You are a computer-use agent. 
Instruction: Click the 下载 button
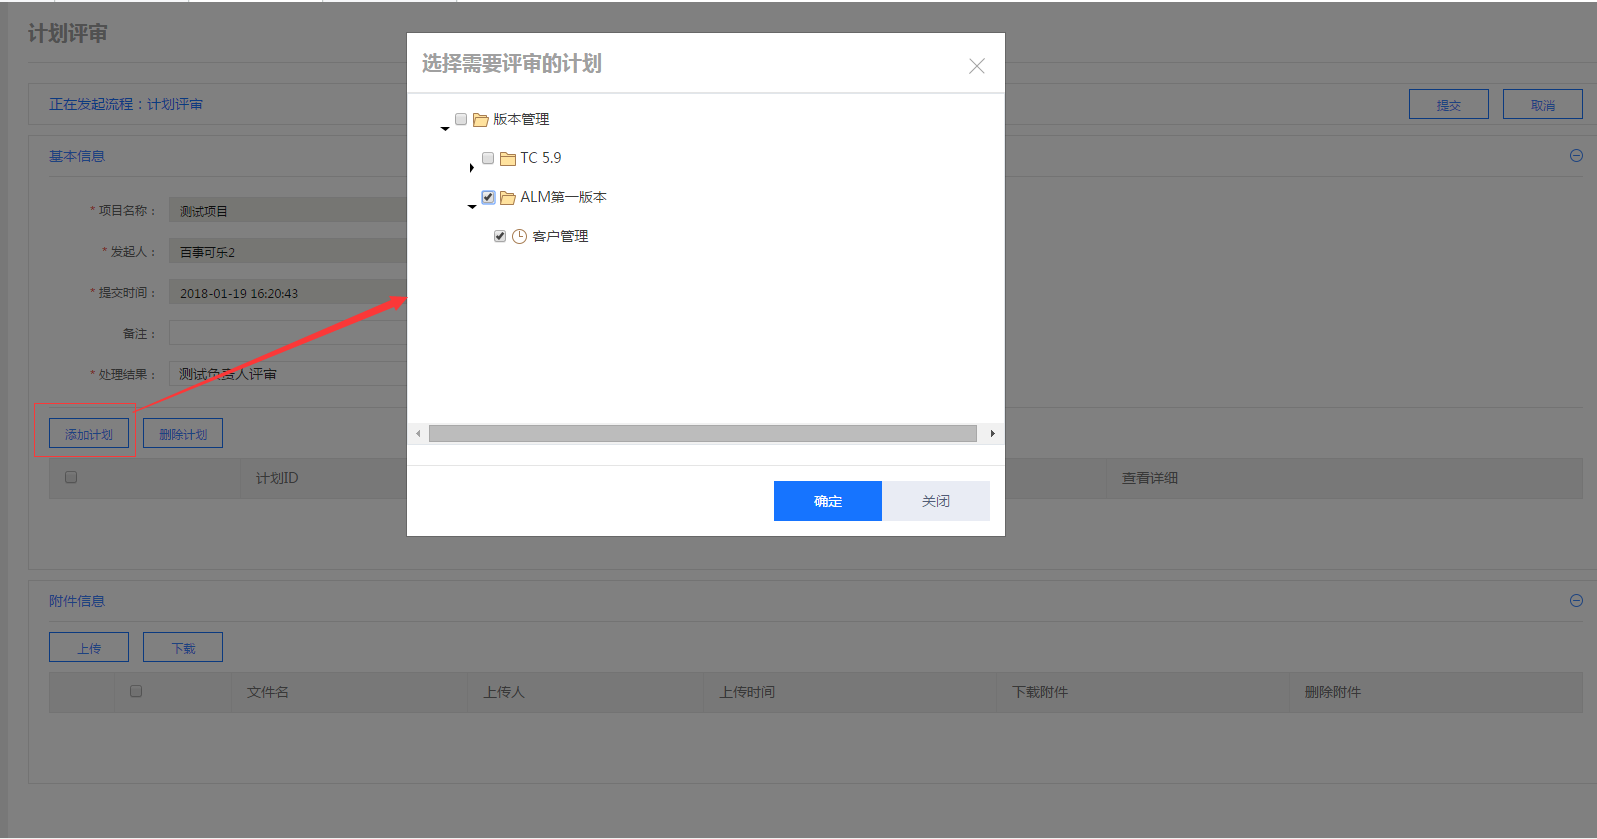[x=183, y=647]
